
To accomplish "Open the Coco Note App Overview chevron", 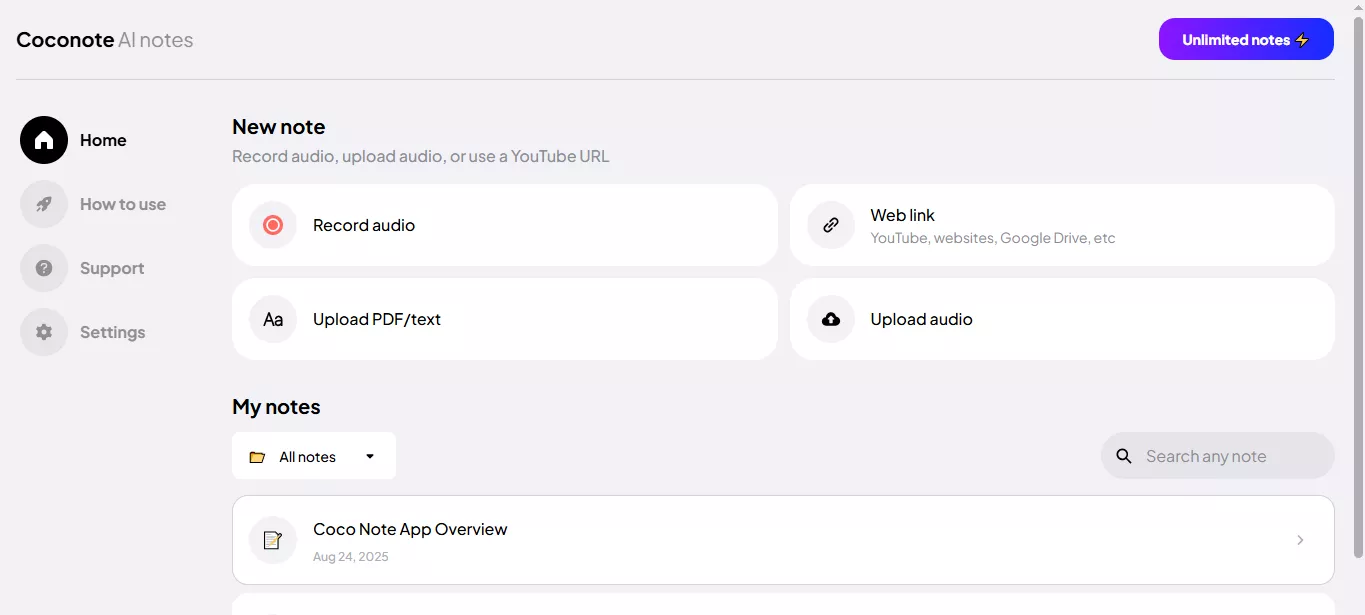I will pos(1300,540).
